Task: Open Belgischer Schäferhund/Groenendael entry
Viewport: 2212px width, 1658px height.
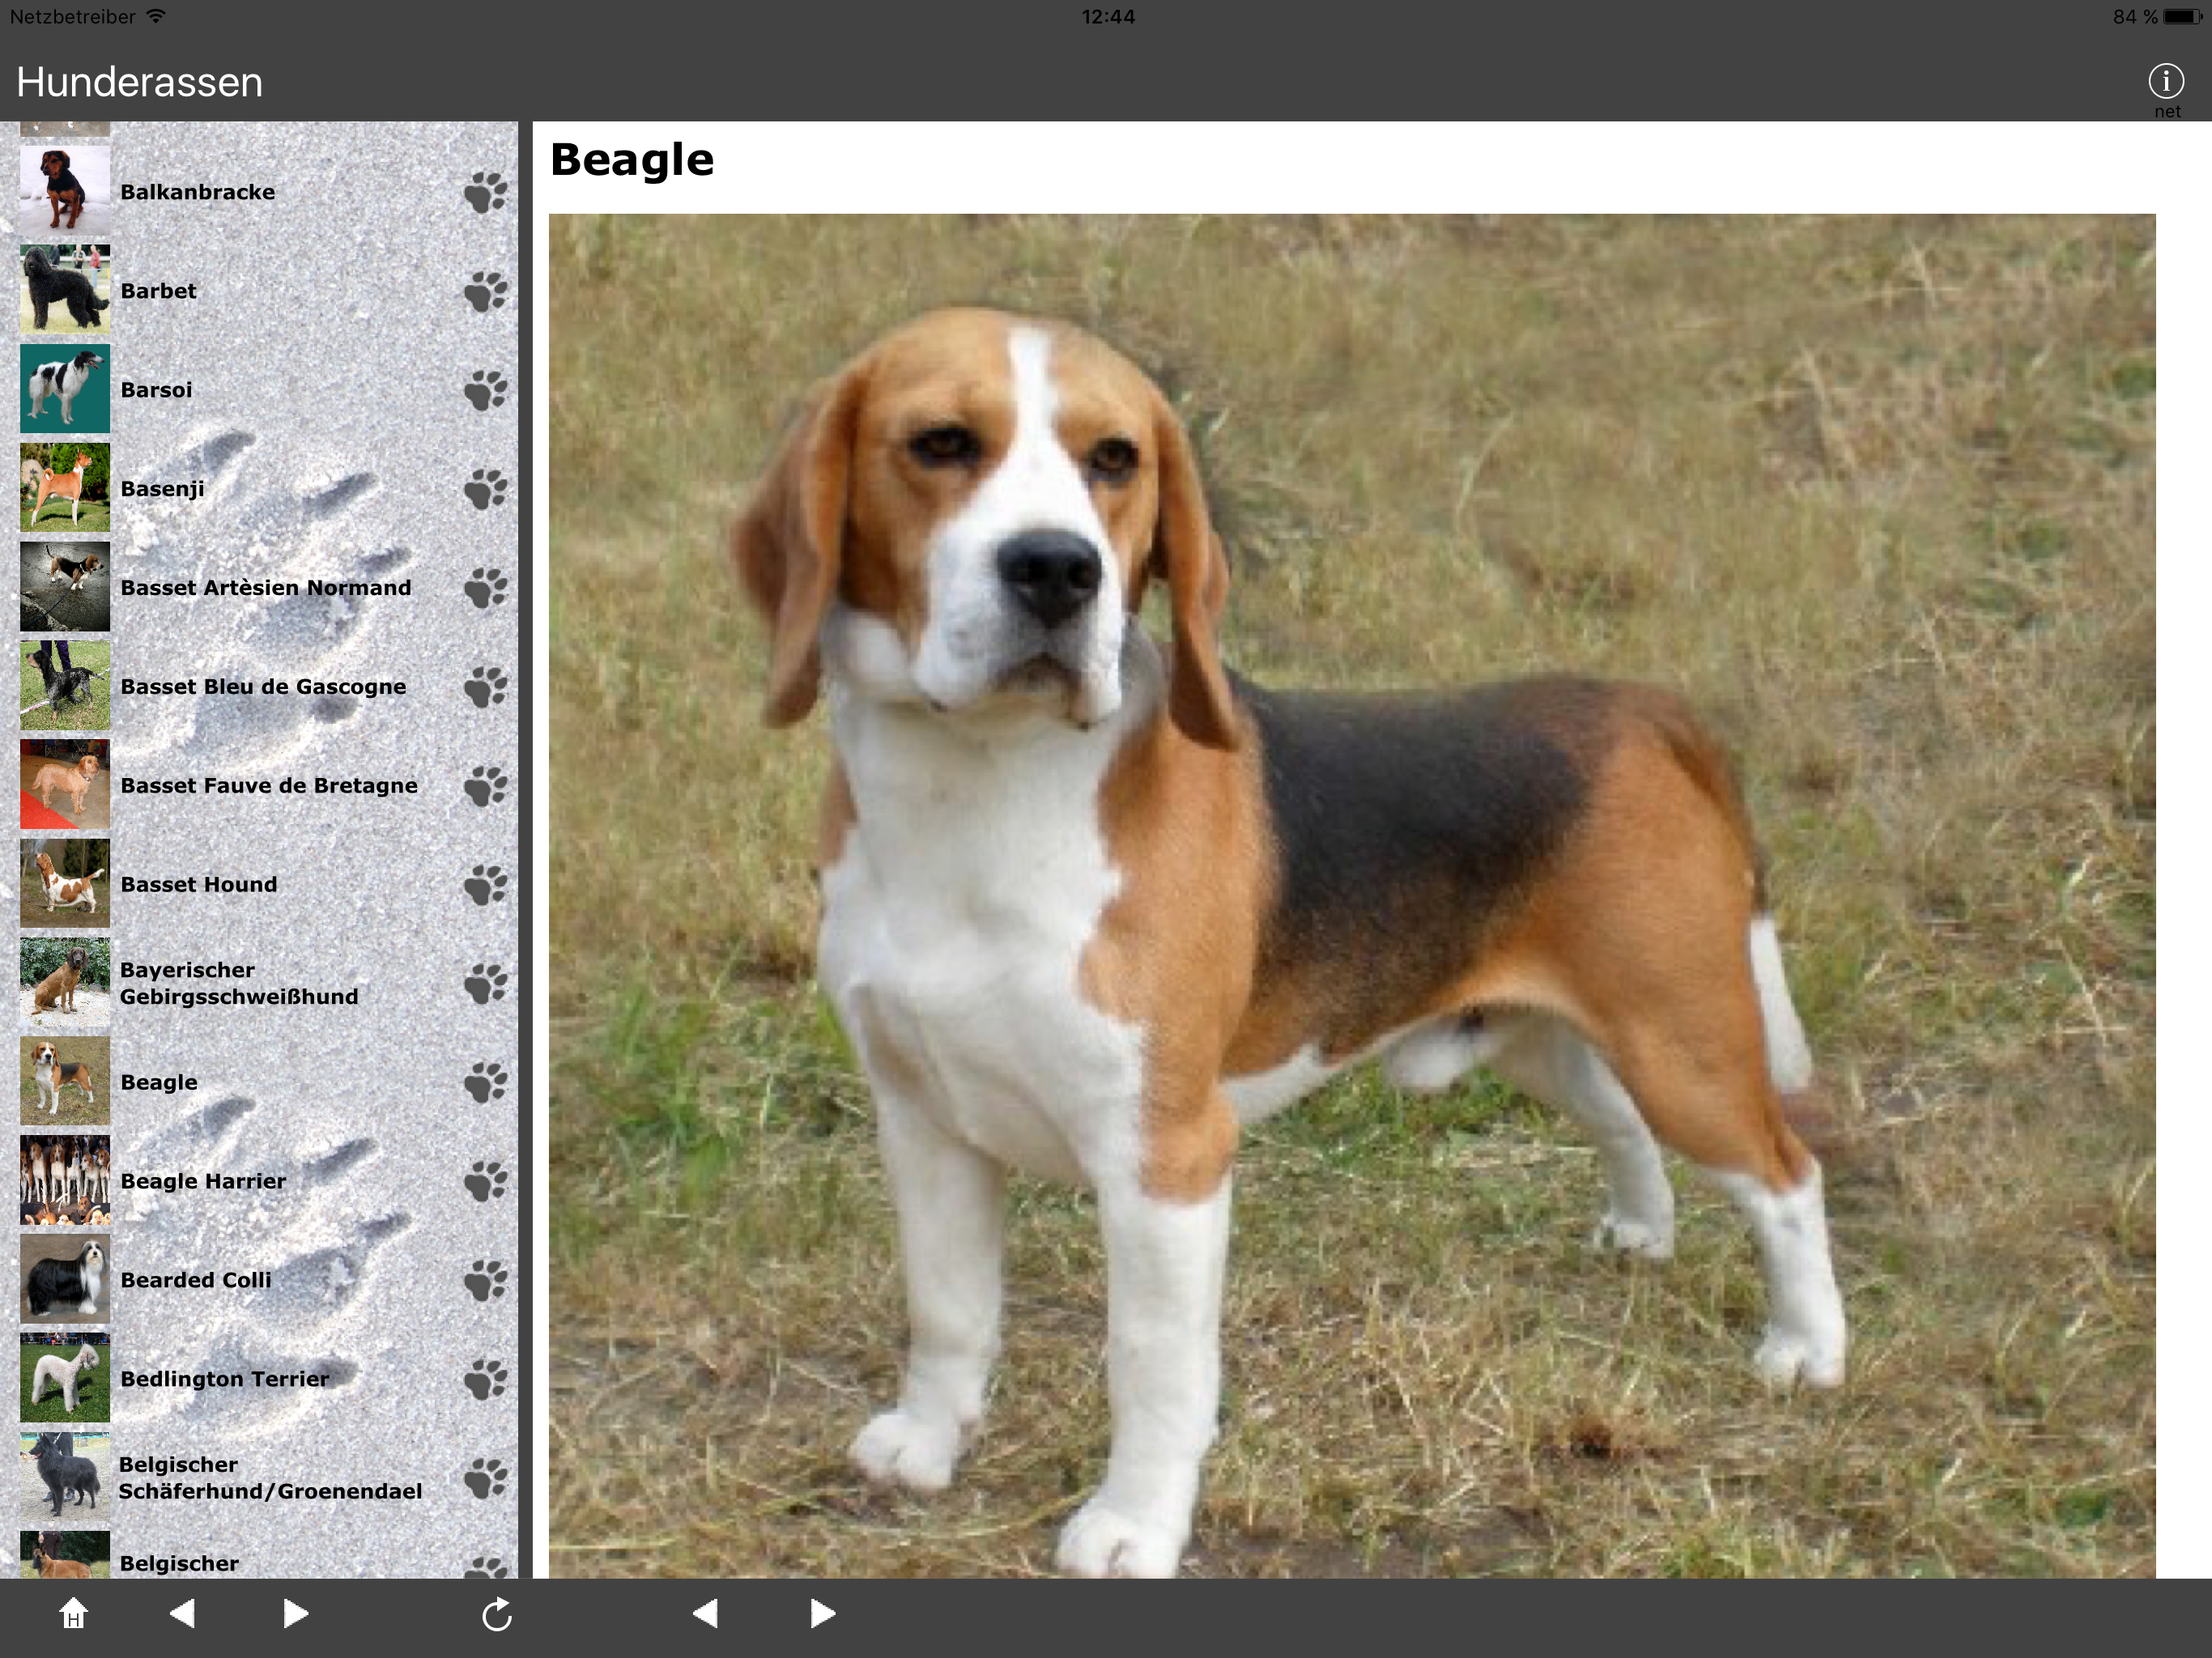Action: [x=269, y=1478]
